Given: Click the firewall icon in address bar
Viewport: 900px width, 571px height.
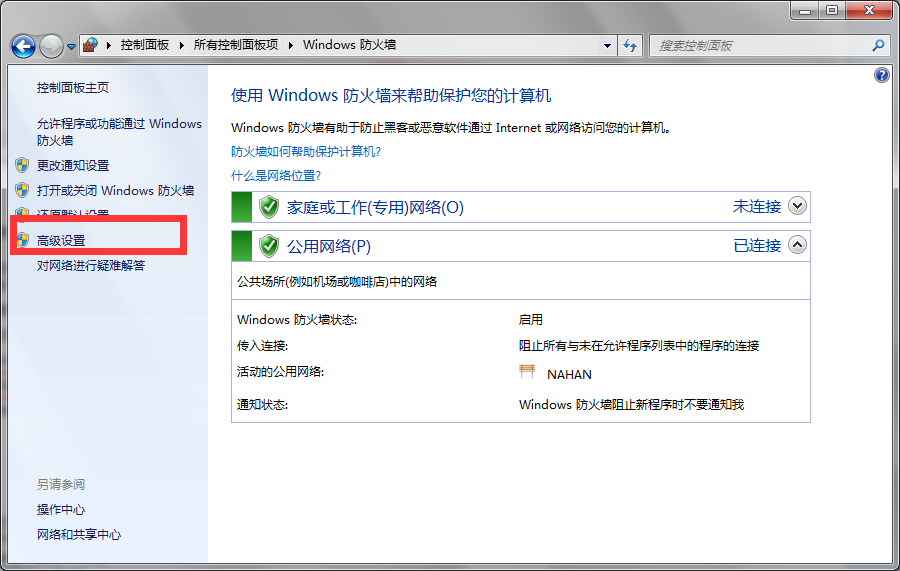Looking at the screenshot, I should tap(90, 45).
